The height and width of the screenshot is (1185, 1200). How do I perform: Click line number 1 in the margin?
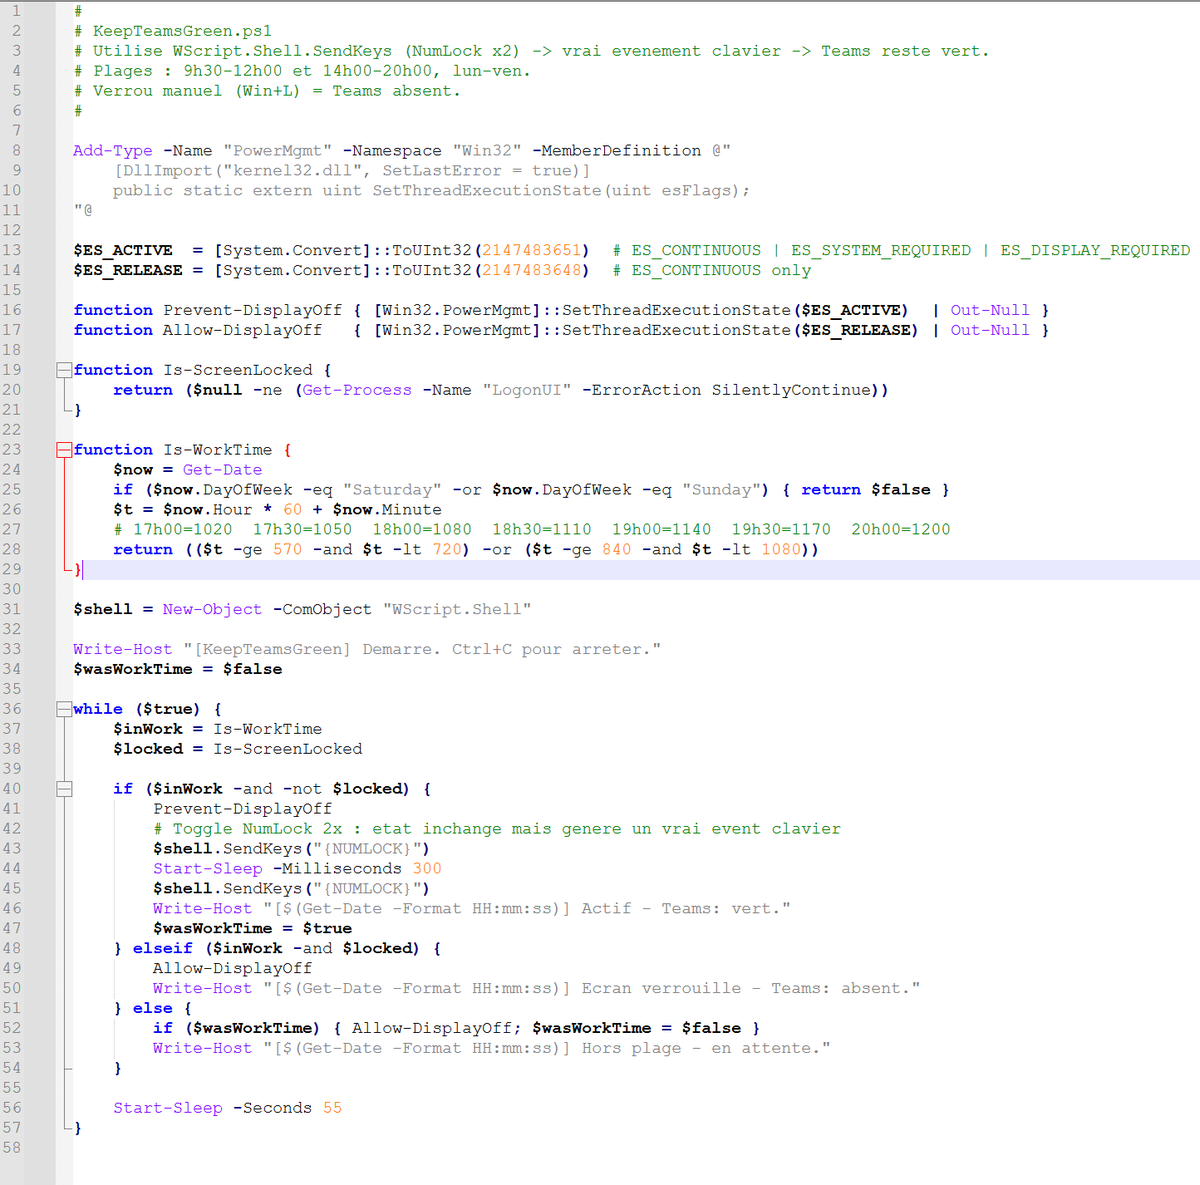pyautogui.click(x=16, y=11)
